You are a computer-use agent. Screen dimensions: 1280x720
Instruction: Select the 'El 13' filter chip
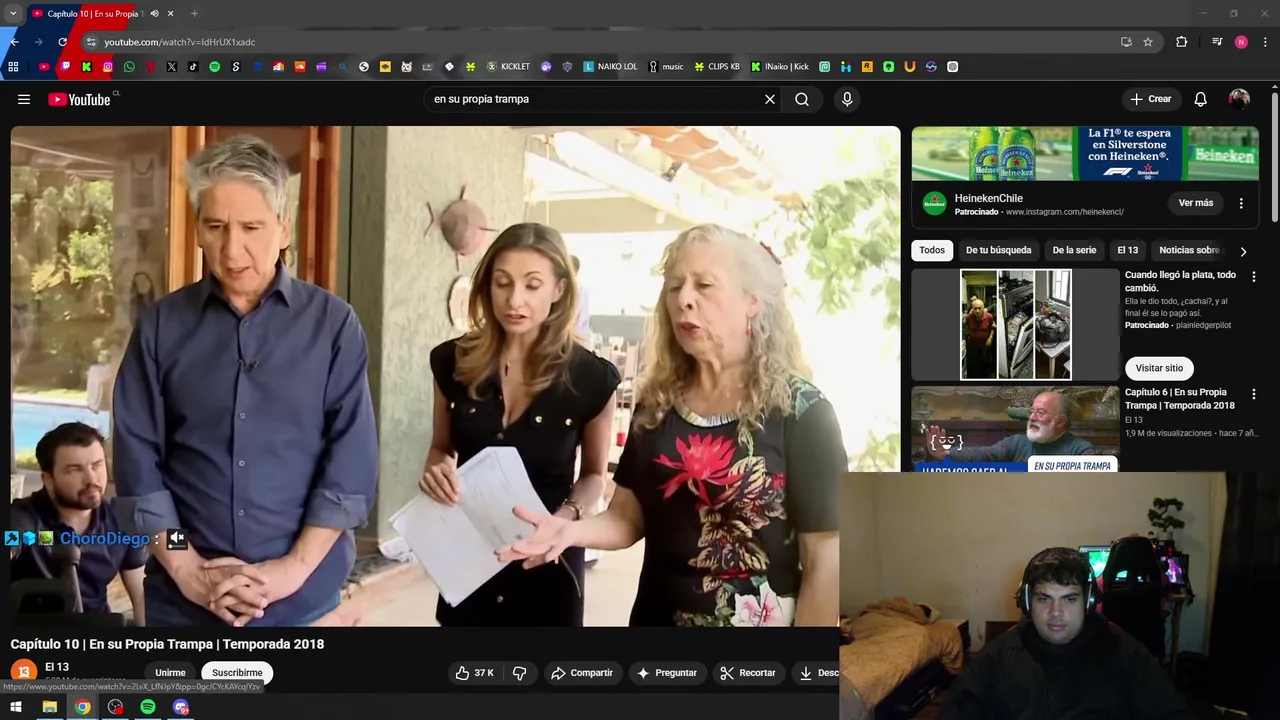click(1127, 250)
